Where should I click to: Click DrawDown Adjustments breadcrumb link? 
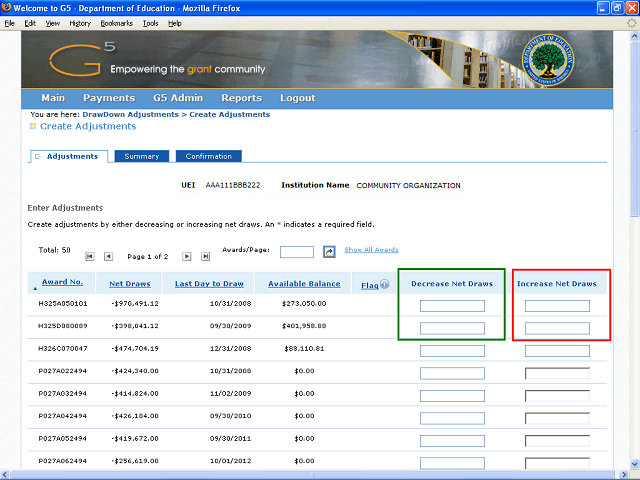tap(138, 115)
